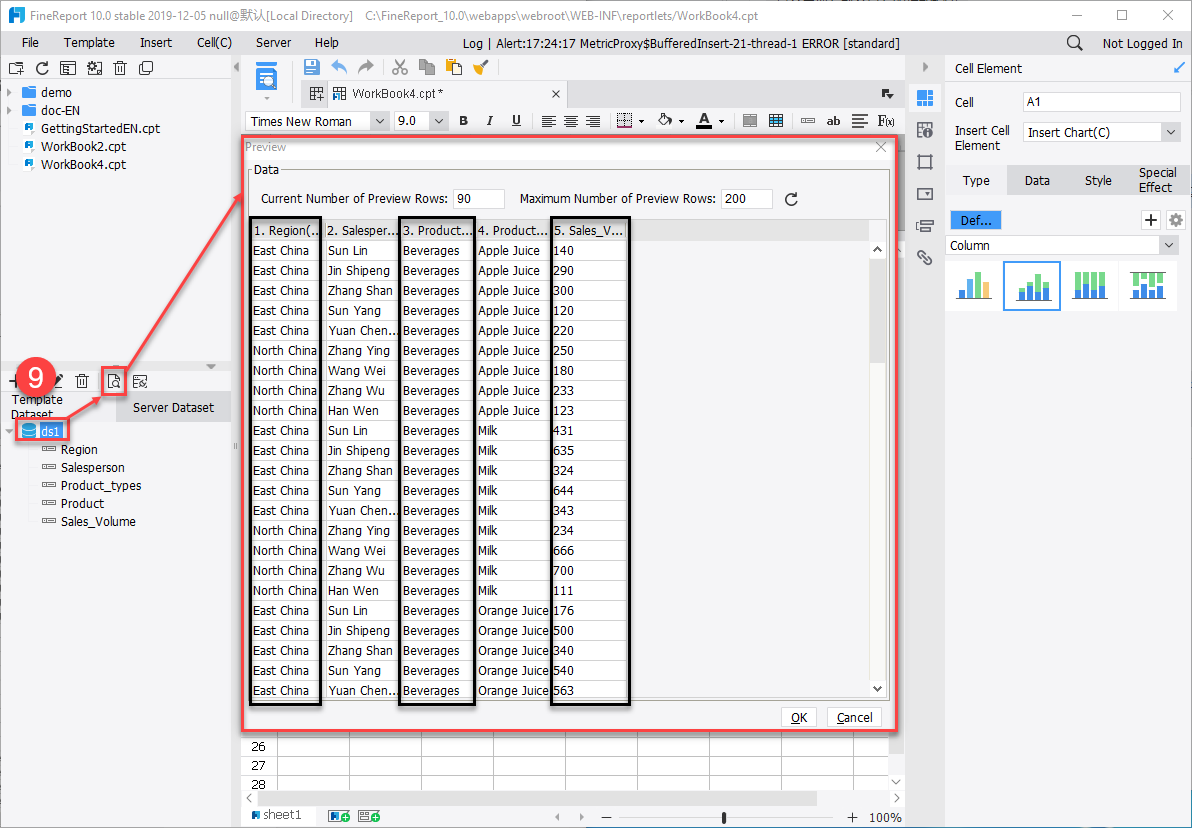Open the Template menu
Image resolution: width=1192 pixels, height=828 pixels.
(x=89, y=43)
